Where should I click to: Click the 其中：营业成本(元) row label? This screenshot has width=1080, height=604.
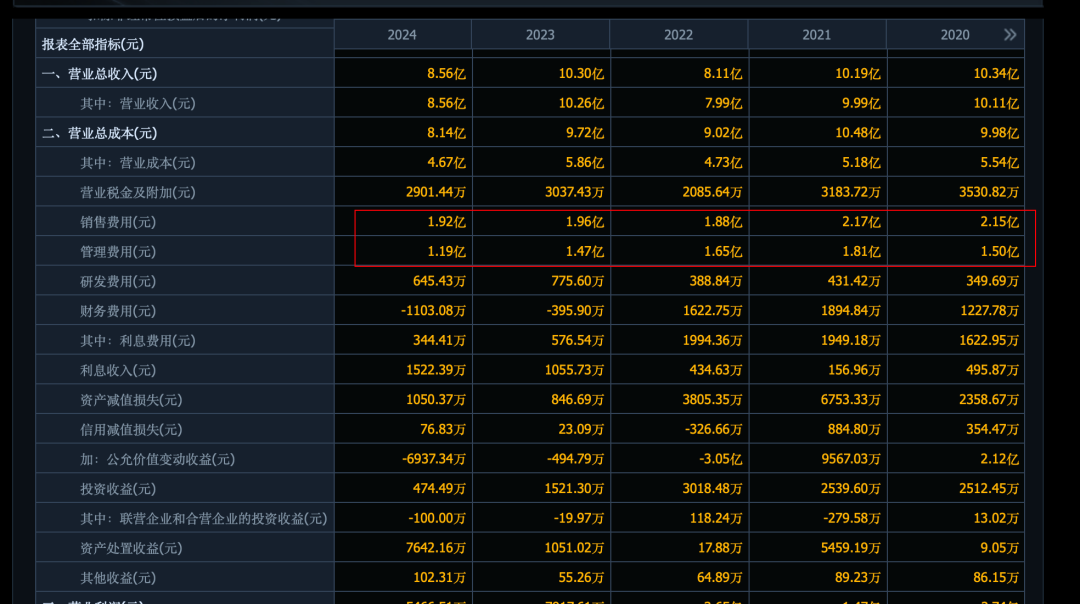point(138,163)
